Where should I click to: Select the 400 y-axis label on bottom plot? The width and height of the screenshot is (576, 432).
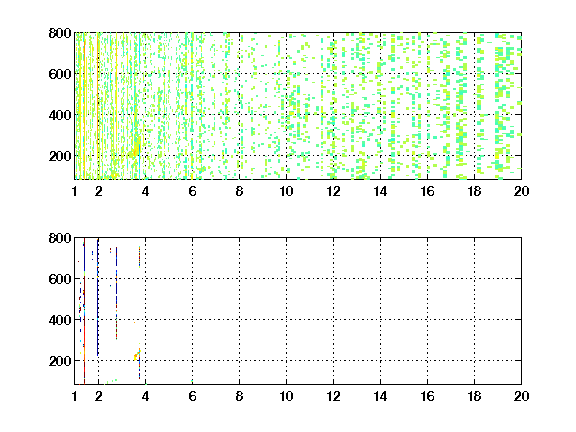(x=60, y=320)
